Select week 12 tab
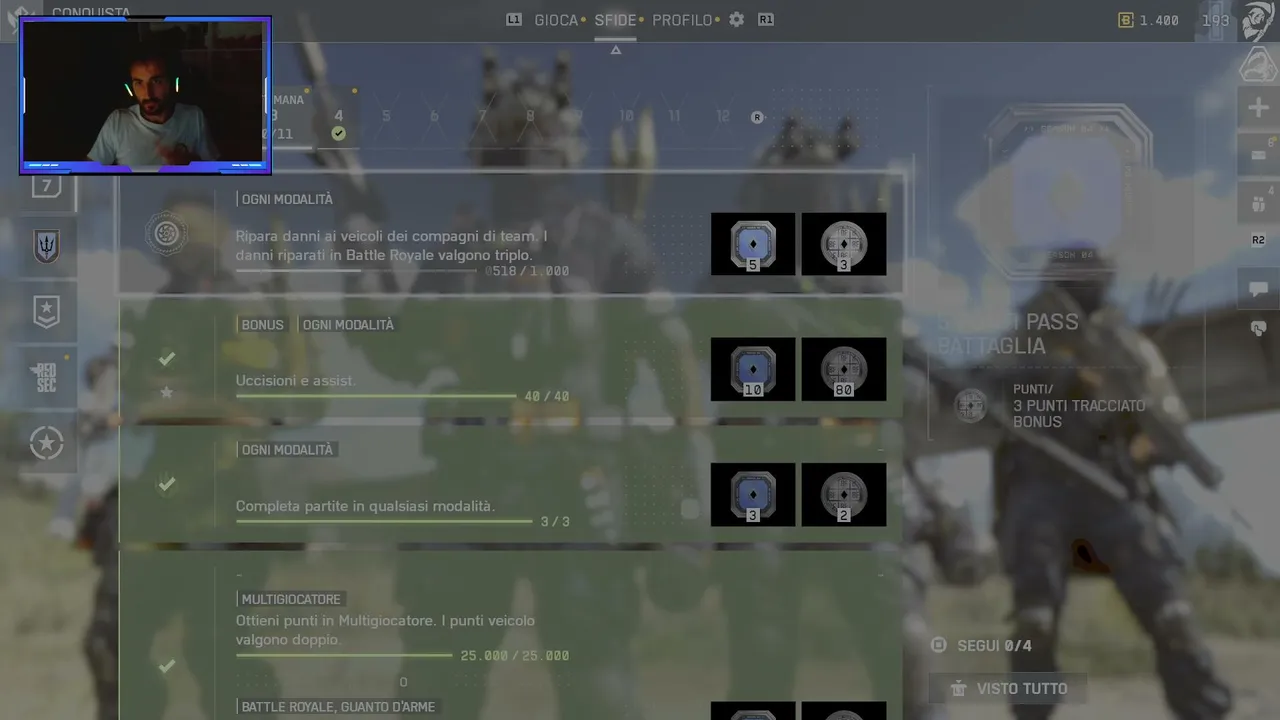Image resolution: width=1280 pixels, height=720 pixels. [722, 116]
